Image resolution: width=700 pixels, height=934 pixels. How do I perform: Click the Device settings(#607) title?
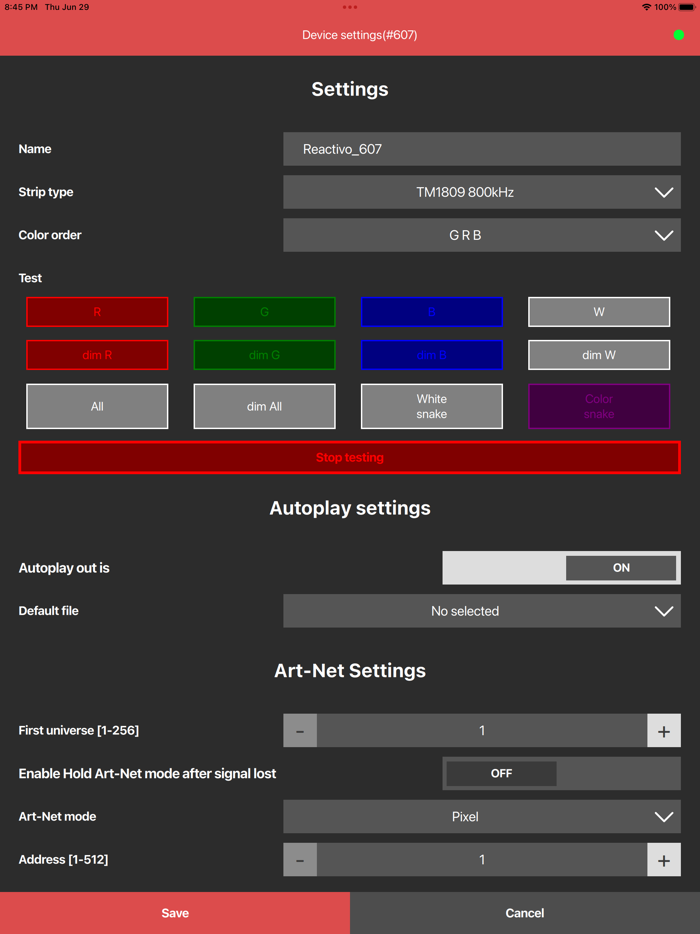(x=359, y=35)
